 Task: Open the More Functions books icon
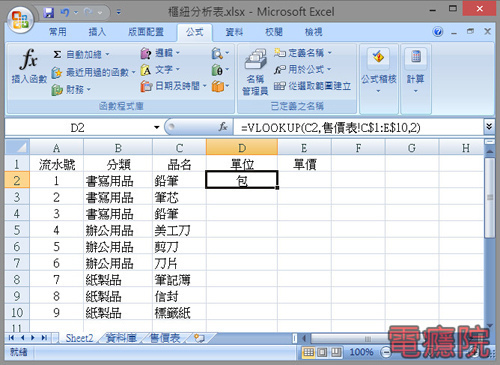click(218, 86)
